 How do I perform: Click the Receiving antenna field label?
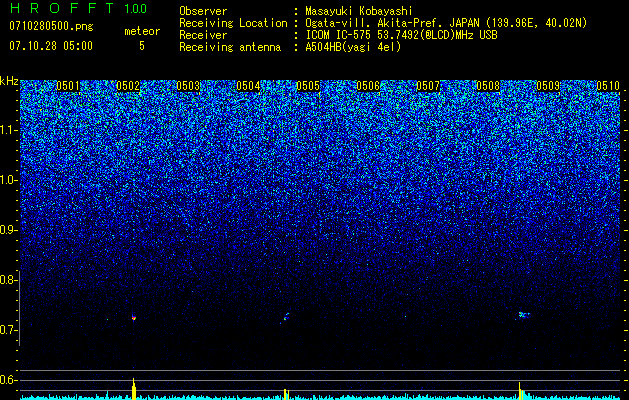pos(230,47)
